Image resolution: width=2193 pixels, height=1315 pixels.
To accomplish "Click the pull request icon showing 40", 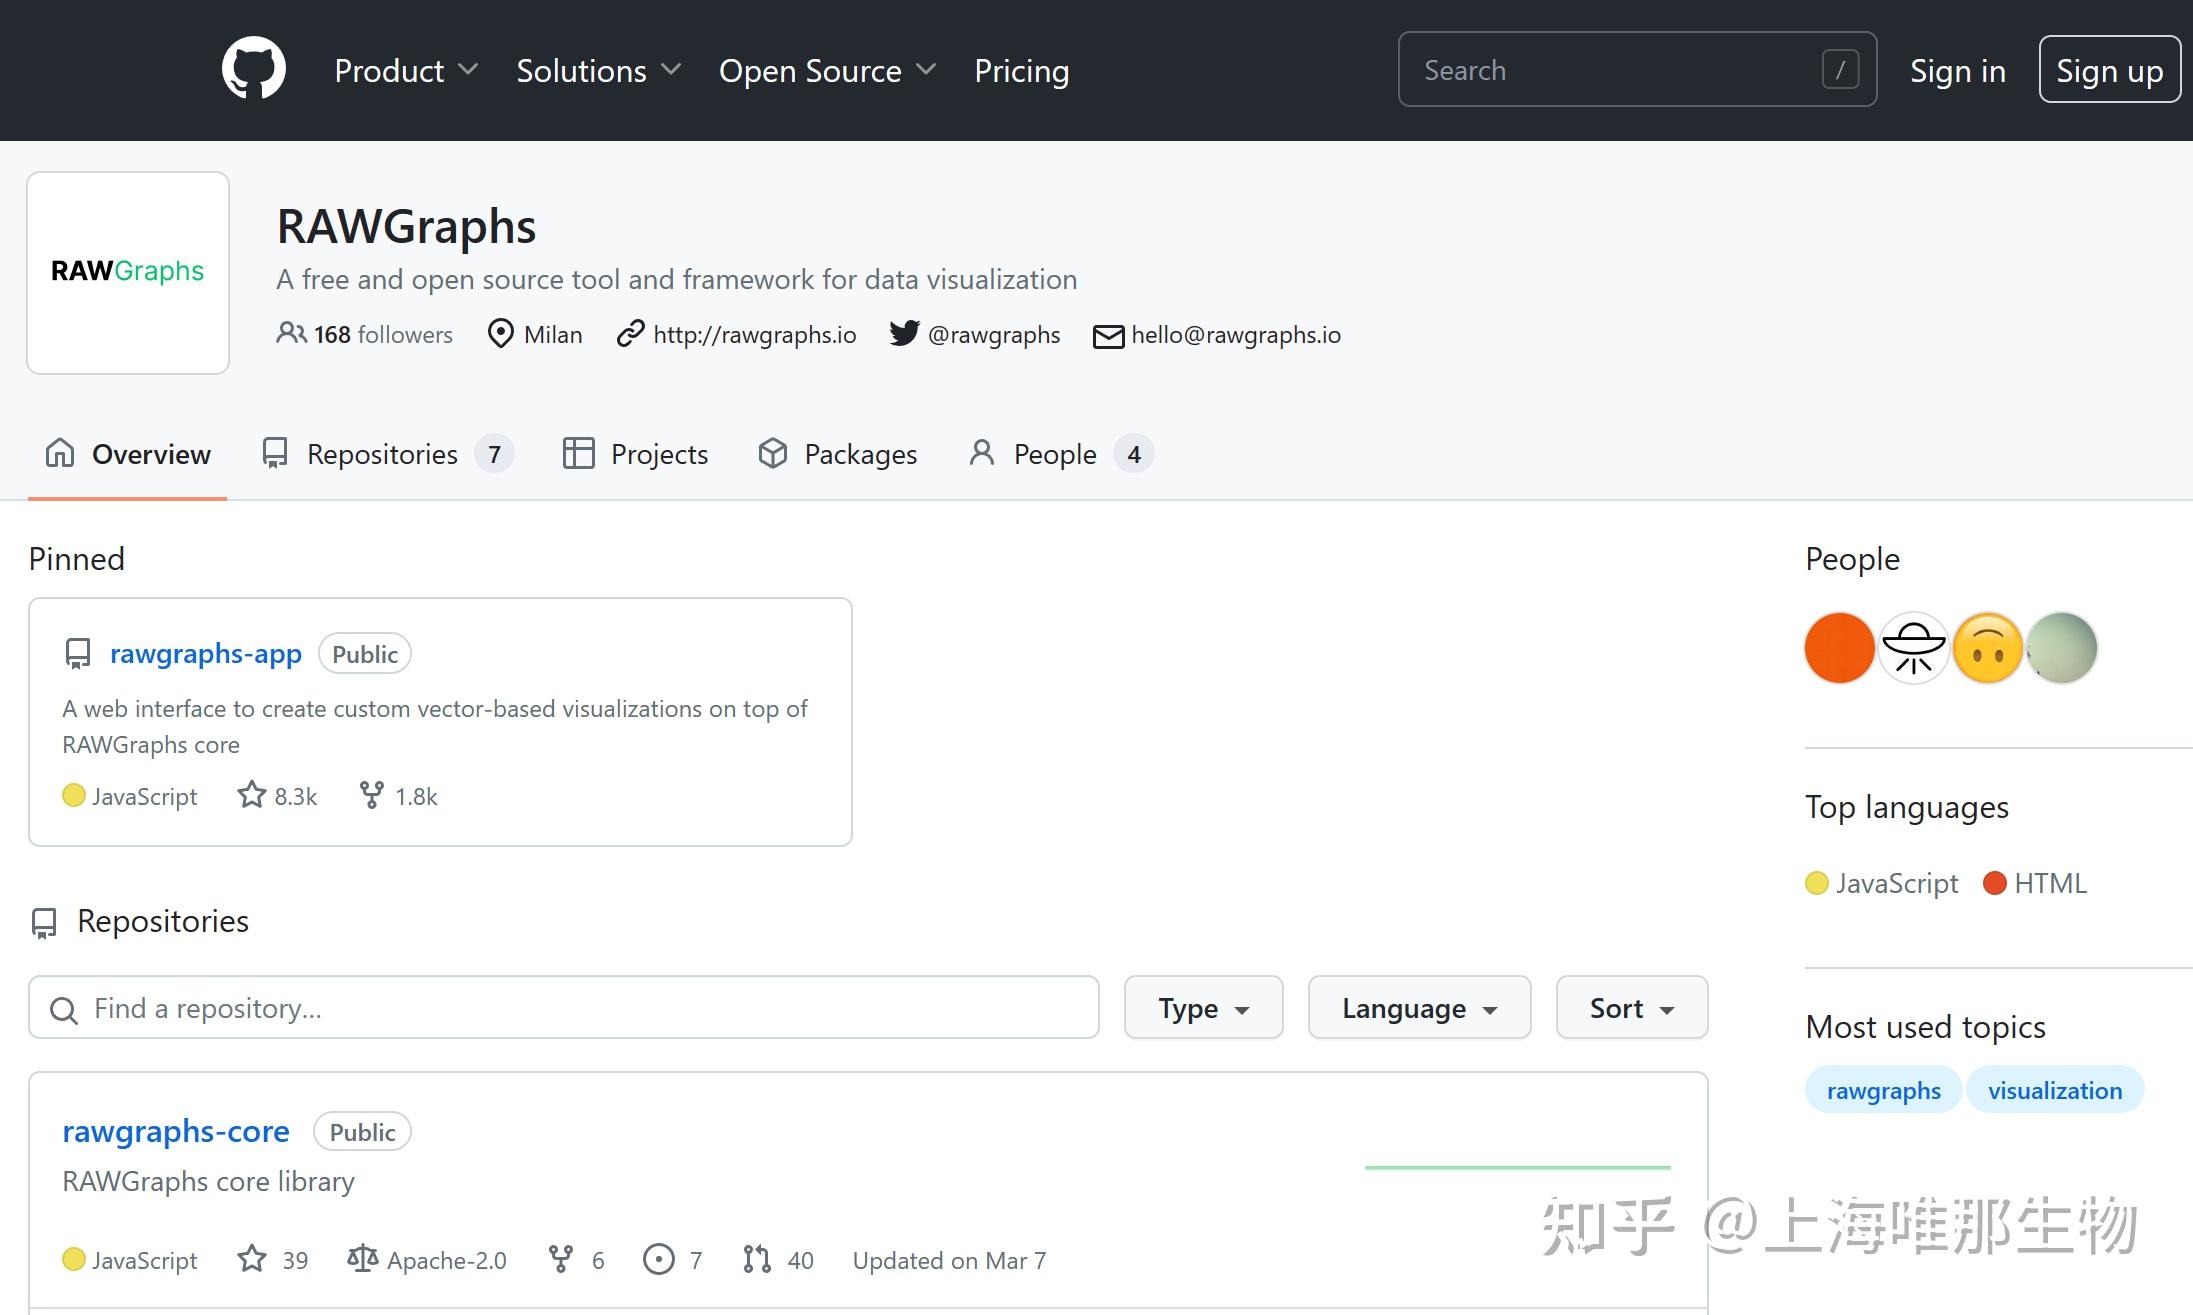I will point(756,1259).
